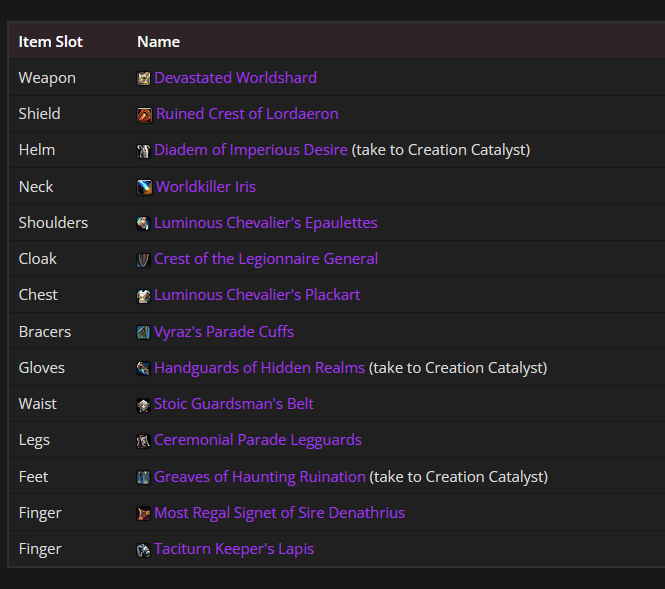The height and width of the screenshot is (589, 665).
Task: Click the Most Regal Signet ring icon
Action: coord(143,514)
